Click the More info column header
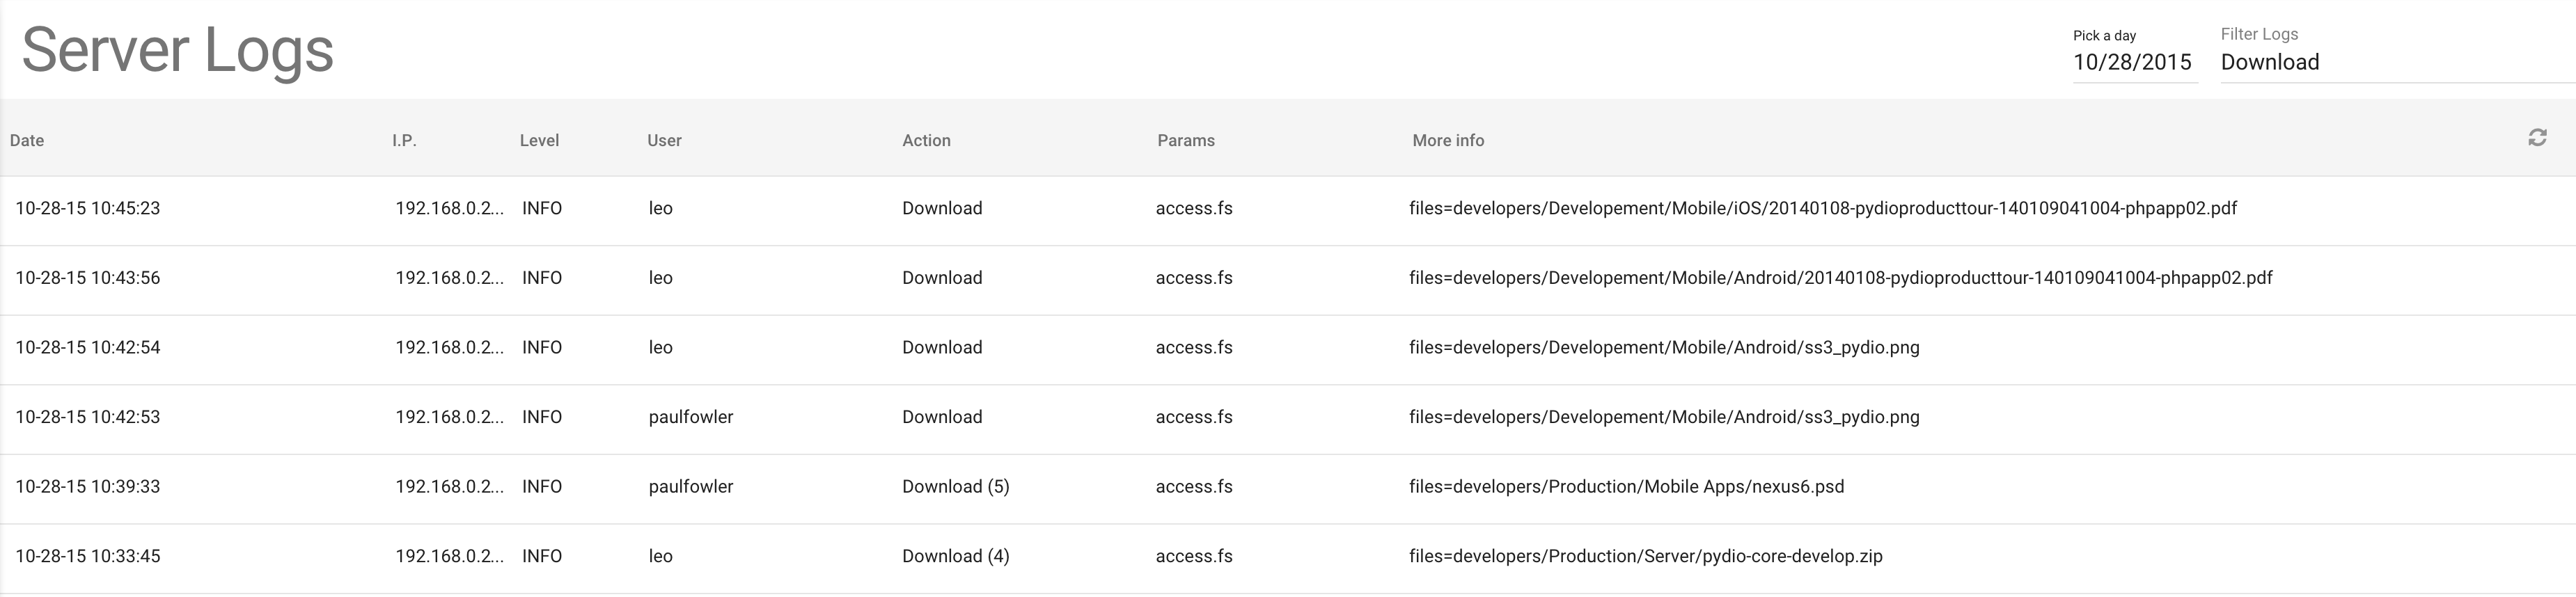 pos(1448,140)
